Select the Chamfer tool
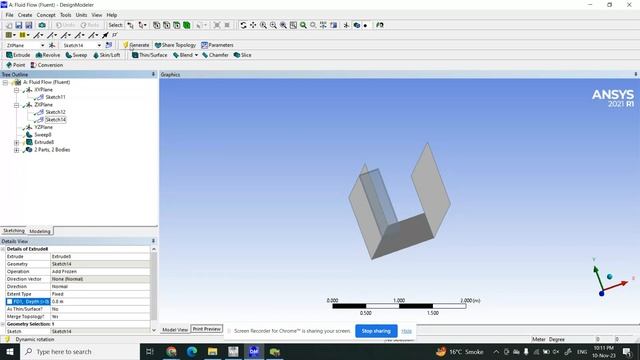 (x=215, y=55)
